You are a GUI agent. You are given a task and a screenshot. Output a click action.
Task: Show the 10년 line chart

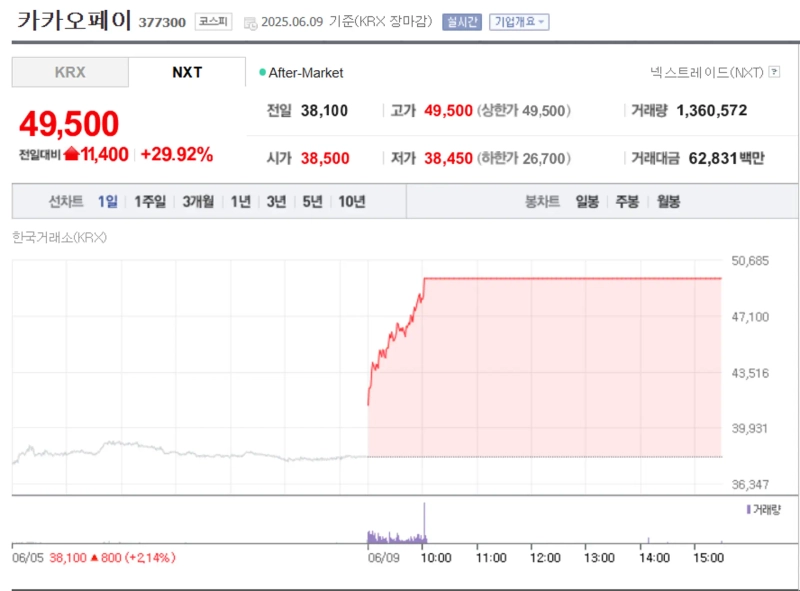click(x=351, y=201)
